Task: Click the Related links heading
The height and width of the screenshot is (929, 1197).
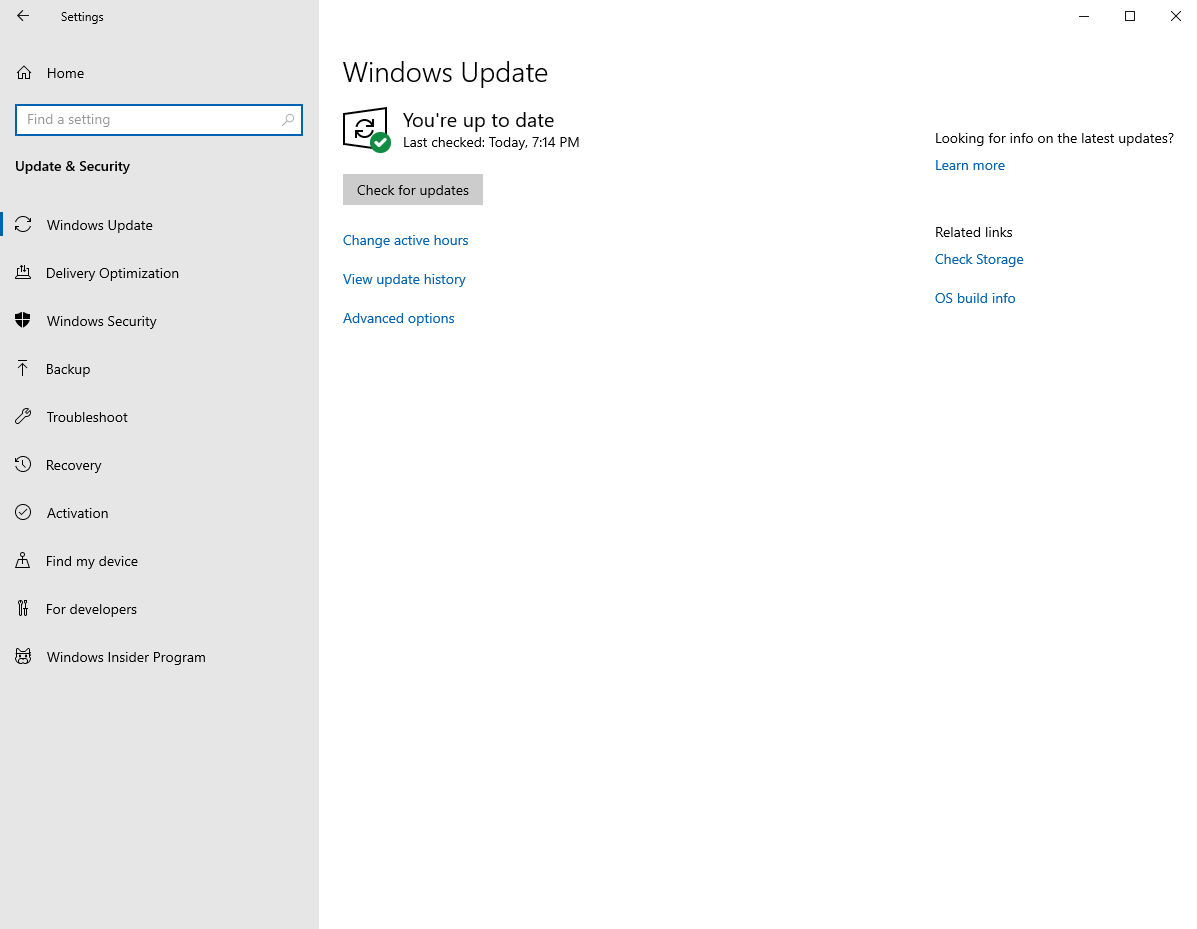Action: coord(973,232)
